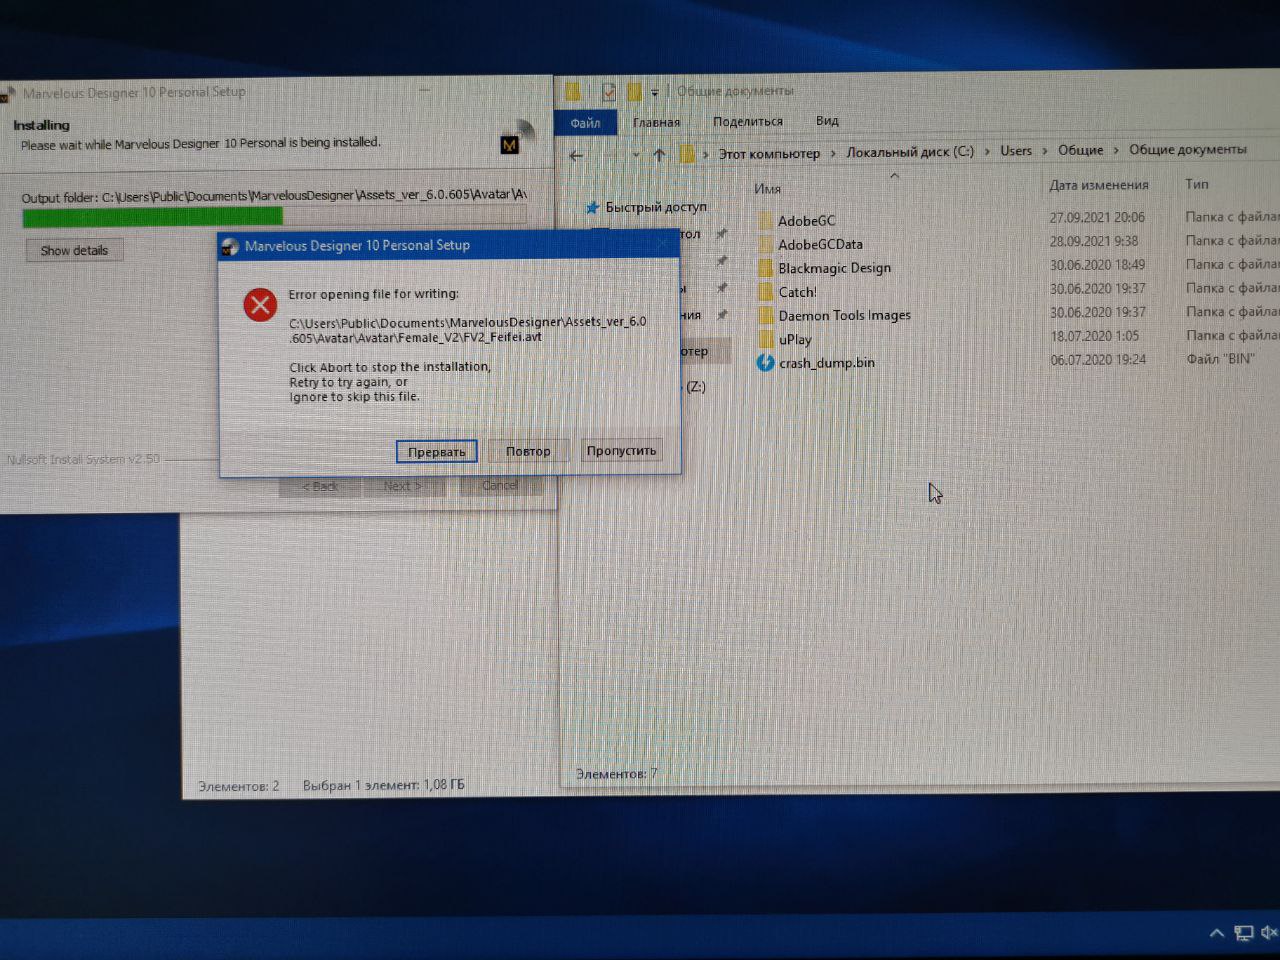Select the Catch! folder name
1280x960 pixels.
[797, 292]
